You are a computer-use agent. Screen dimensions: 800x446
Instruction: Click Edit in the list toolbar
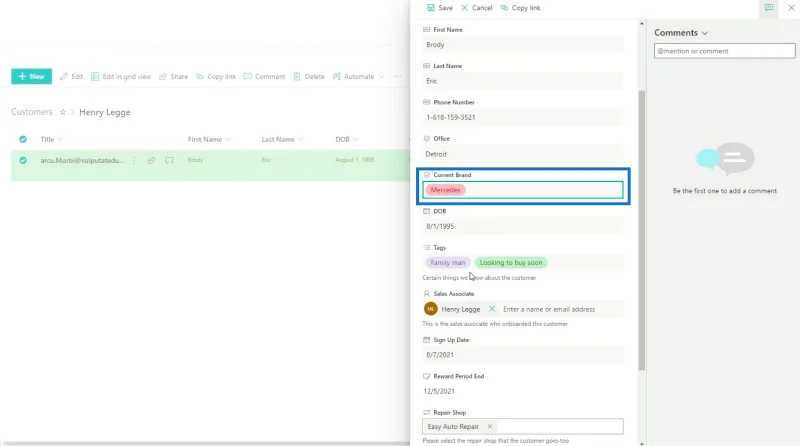(71, 77)
